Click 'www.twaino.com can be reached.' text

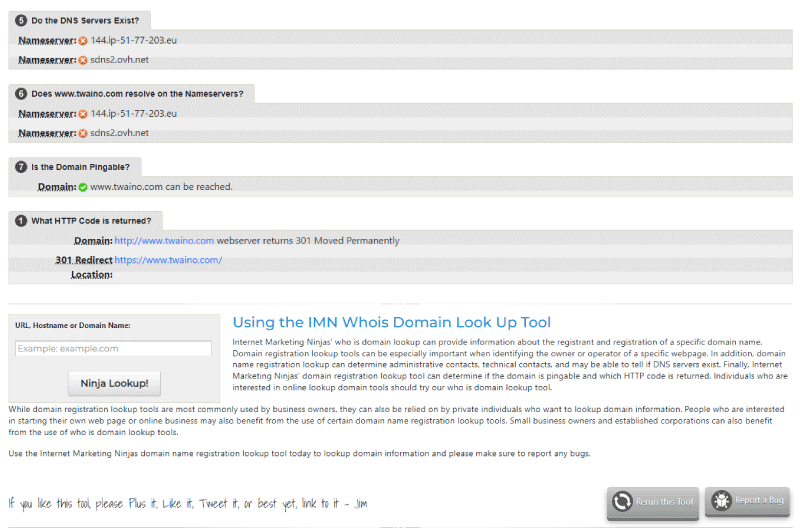click(161, 187)
